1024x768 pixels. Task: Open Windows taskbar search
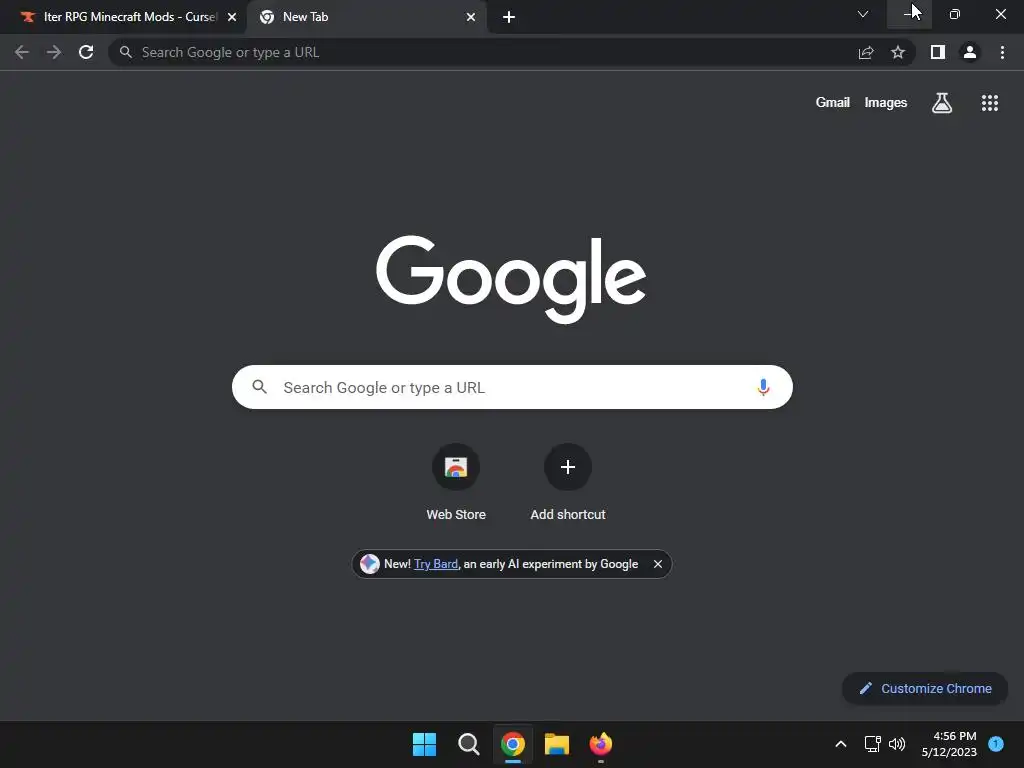468,744
